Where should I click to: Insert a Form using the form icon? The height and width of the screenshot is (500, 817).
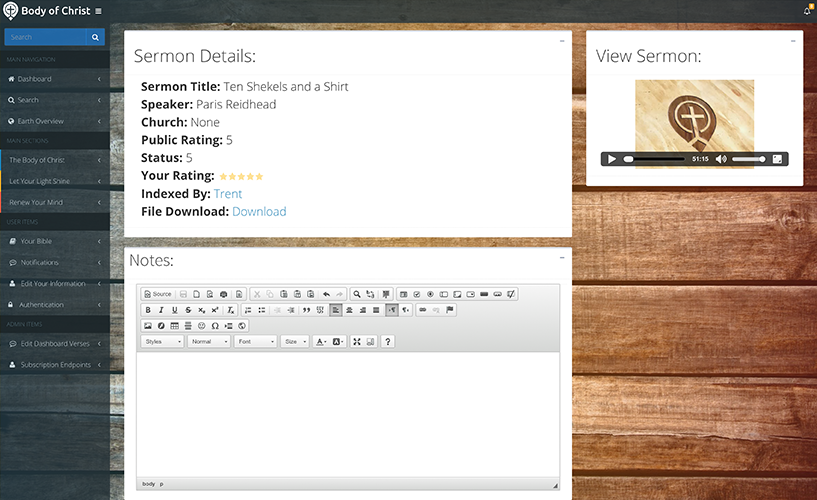[x=403, y=294]
